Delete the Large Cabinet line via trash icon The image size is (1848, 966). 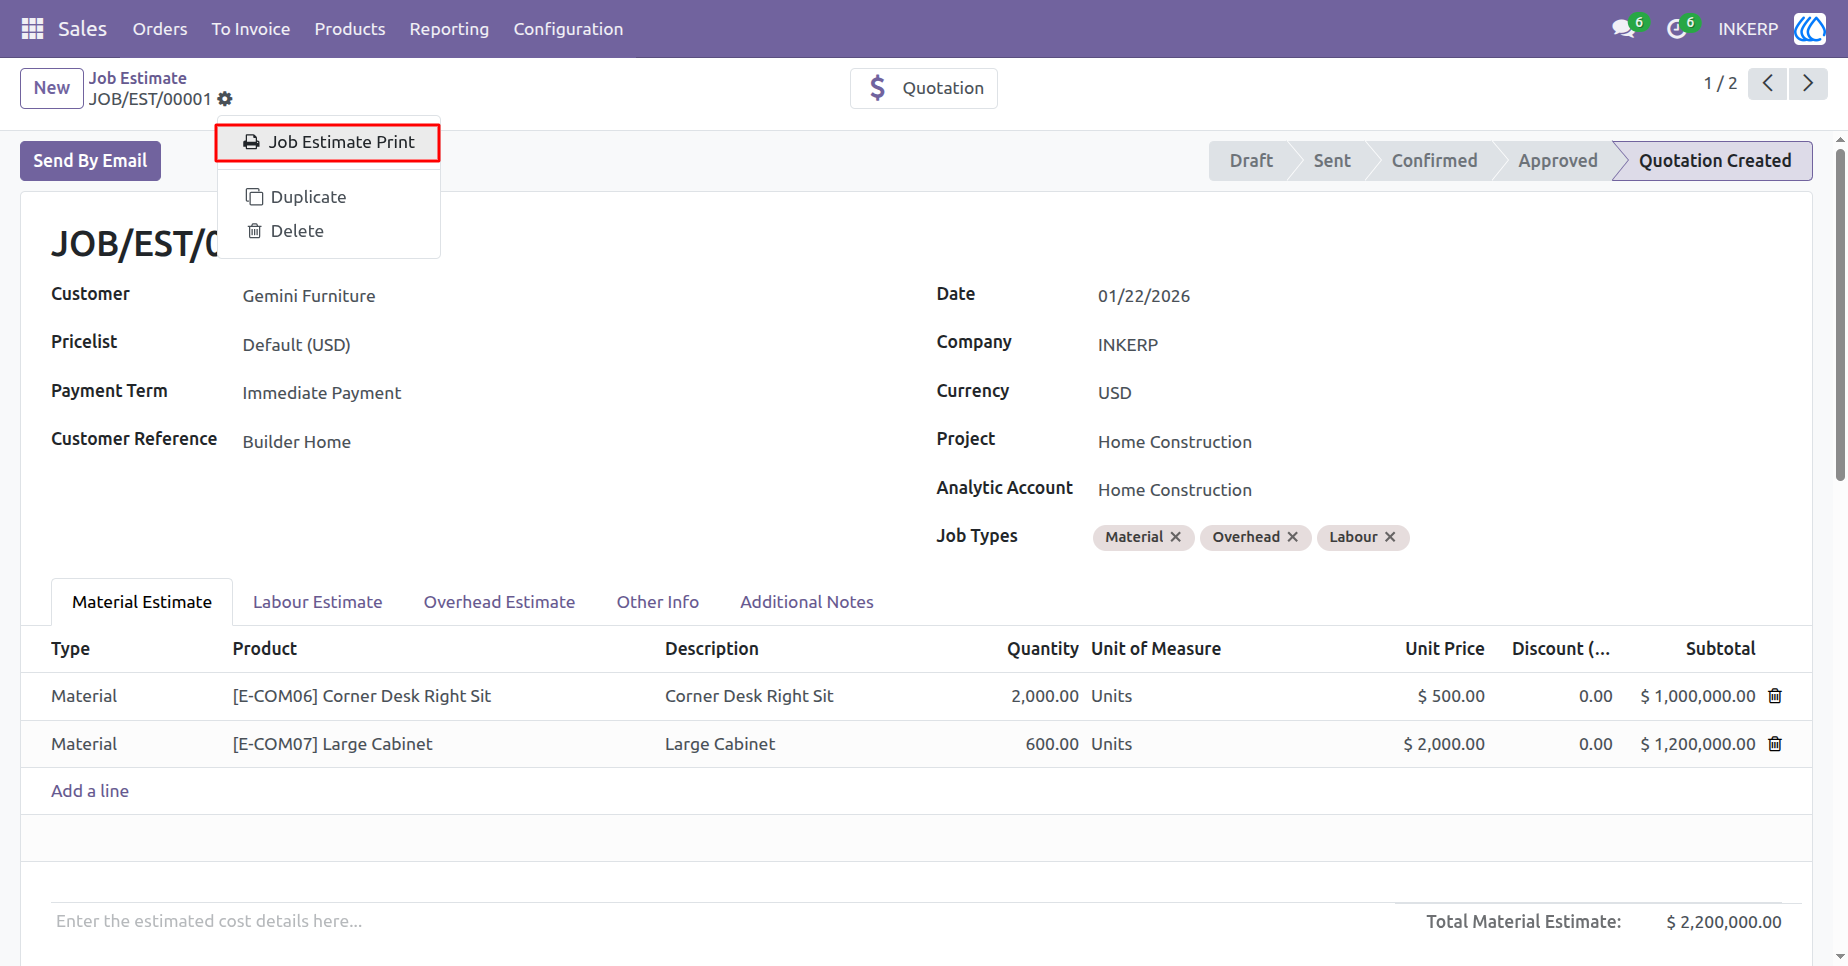point(1775,744)
